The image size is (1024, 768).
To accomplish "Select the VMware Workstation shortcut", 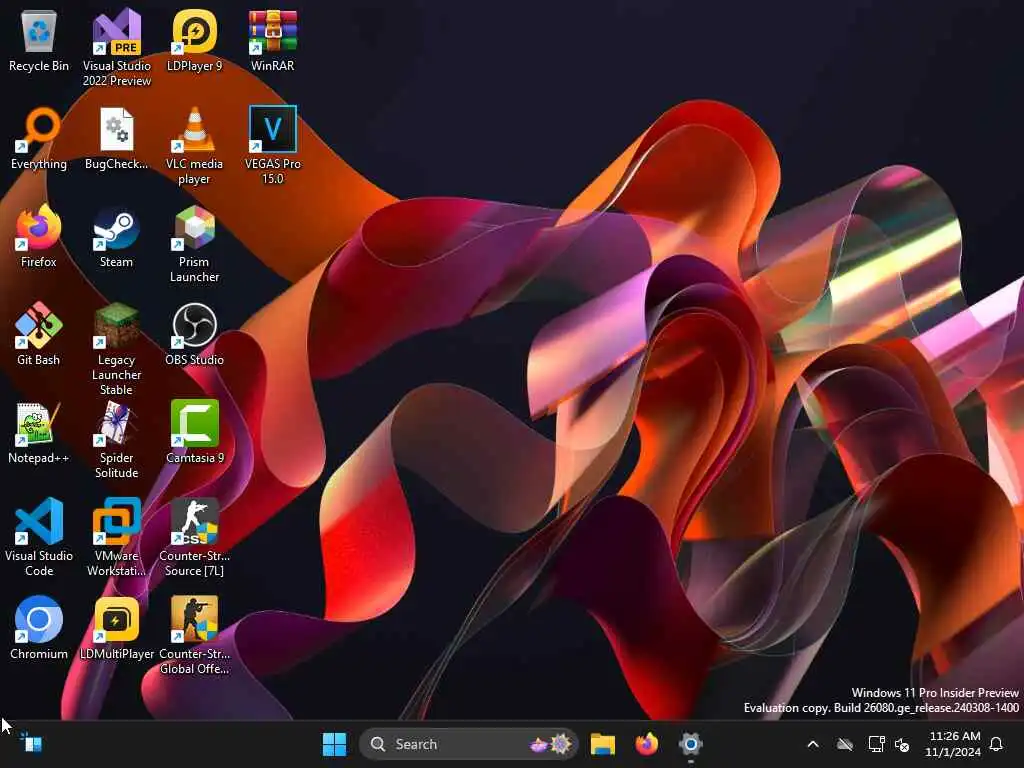I will (x=116, y=537).
